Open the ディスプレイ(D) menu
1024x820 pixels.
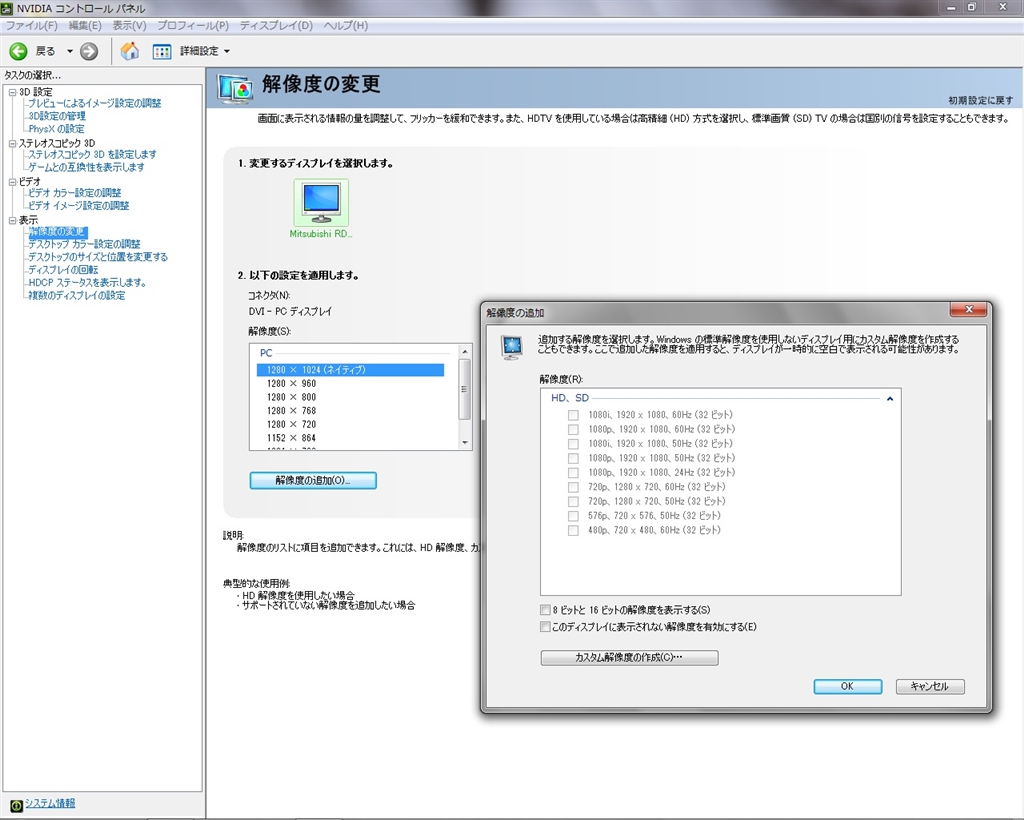[x=276, y=25]
